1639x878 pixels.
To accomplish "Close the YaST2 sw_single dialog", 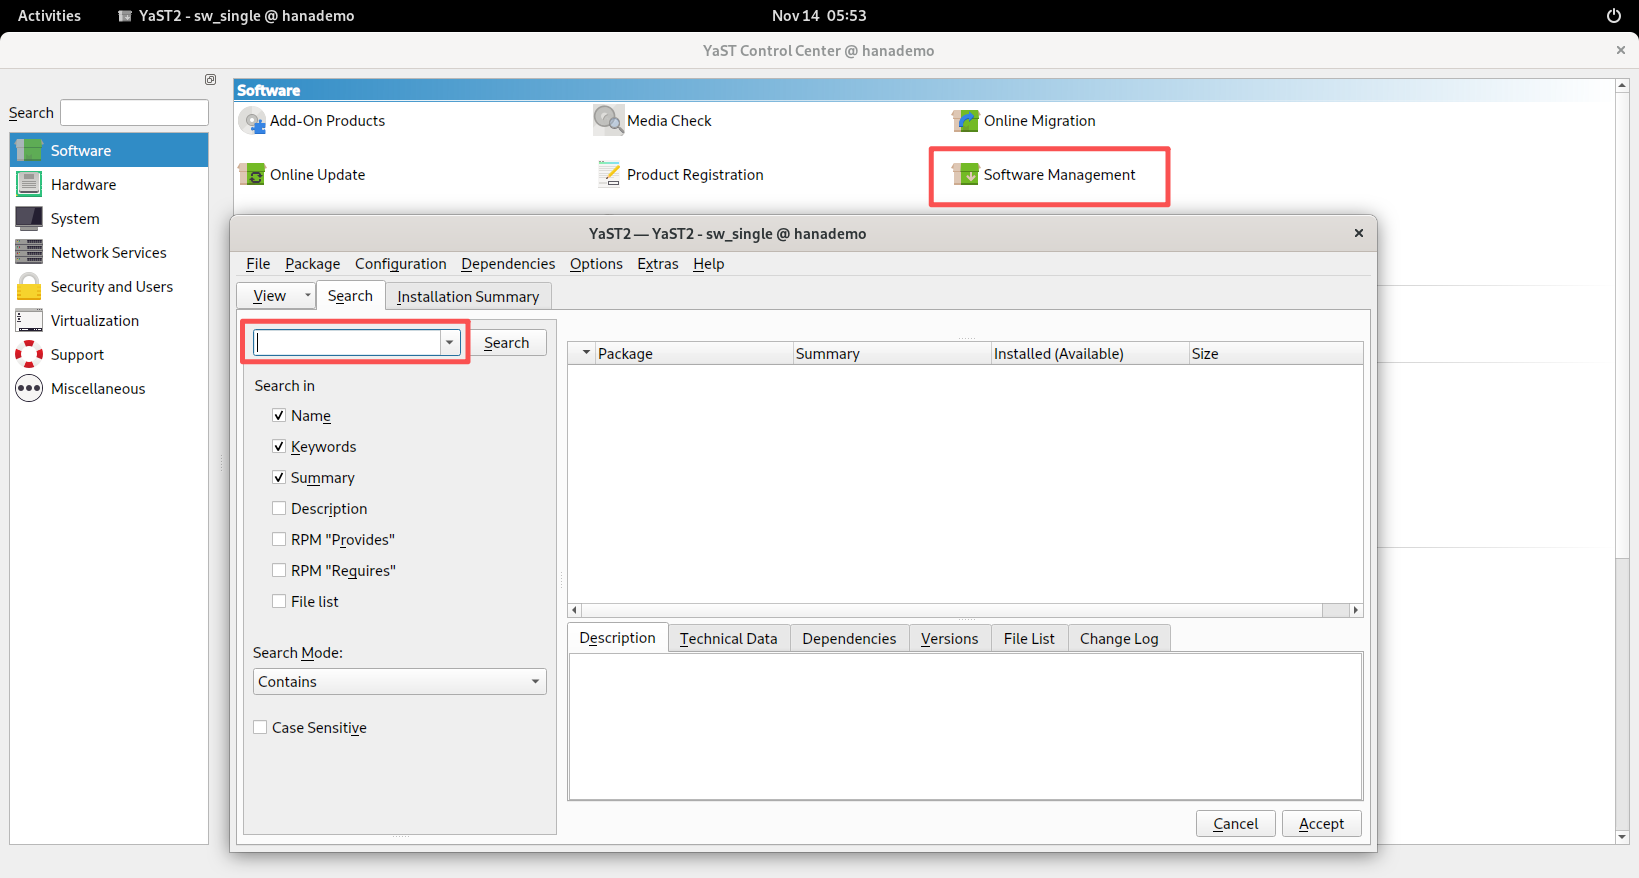I will coord(1359,233).
